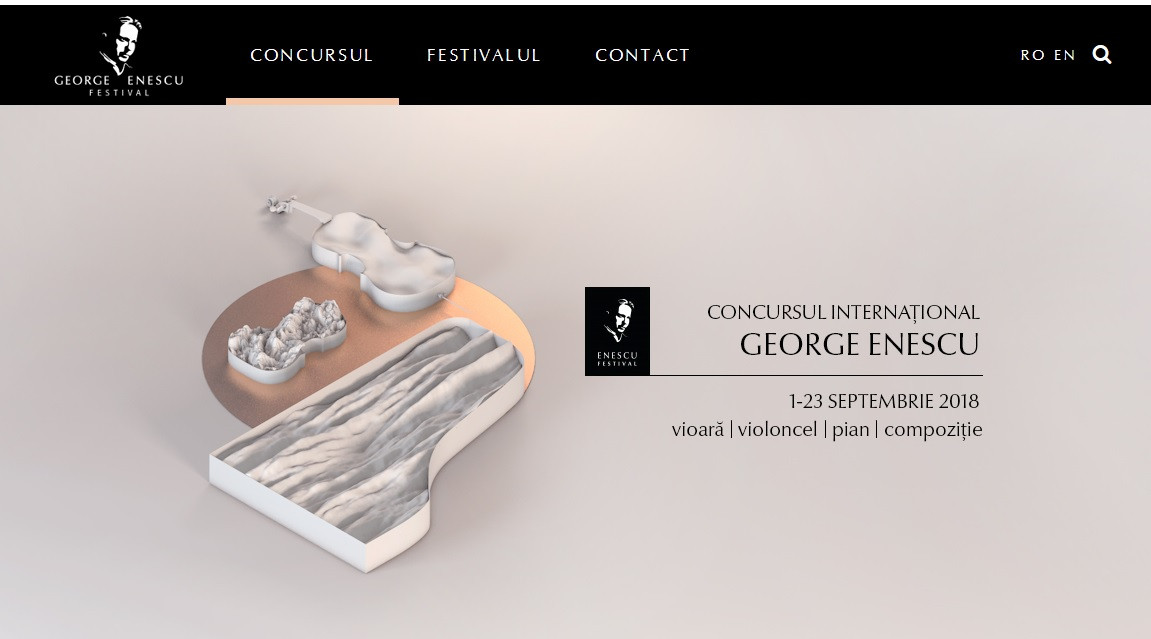Switch language to RO
This screenshot has height=639, width=1151.
(1033, 55)
